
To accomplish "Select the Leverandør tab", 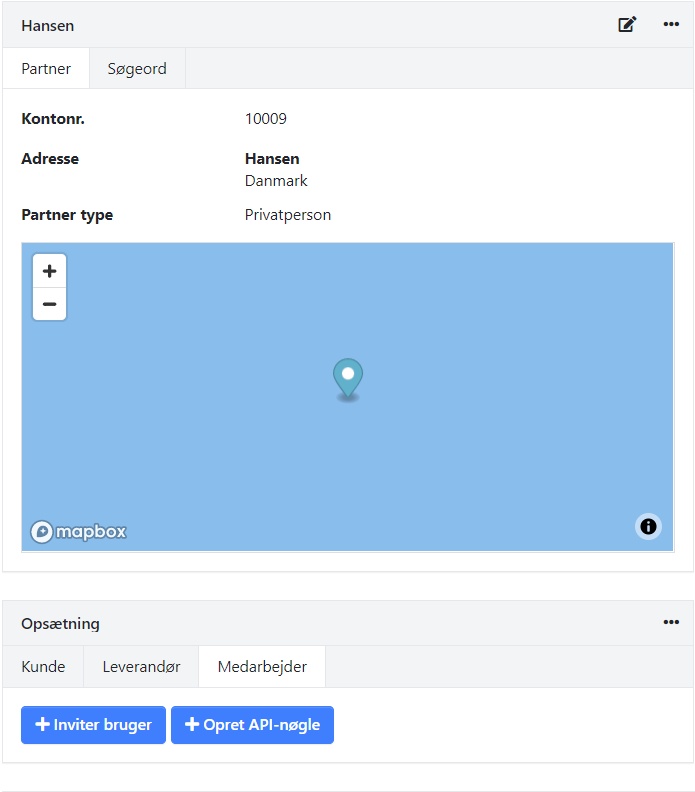I will coord(141,667).
